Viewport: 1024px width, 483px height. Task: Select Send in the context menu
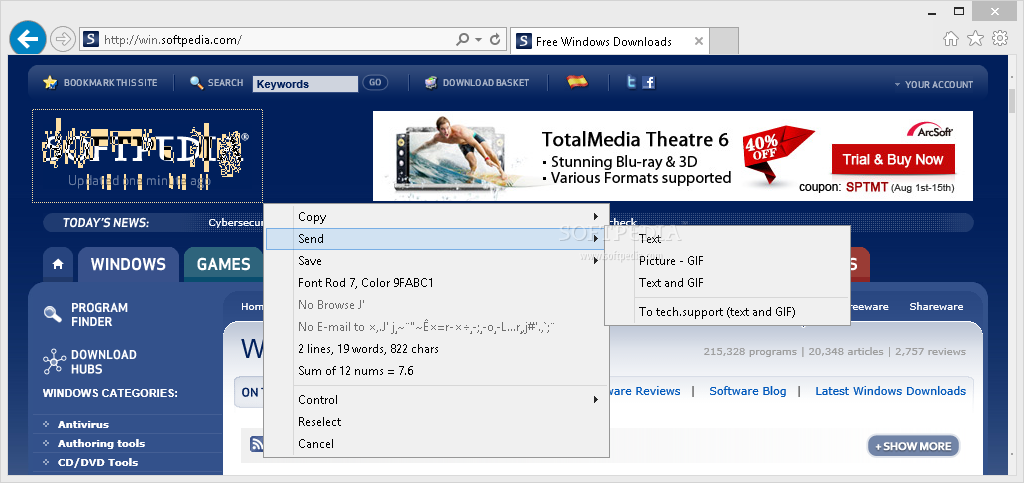point(436,239)
